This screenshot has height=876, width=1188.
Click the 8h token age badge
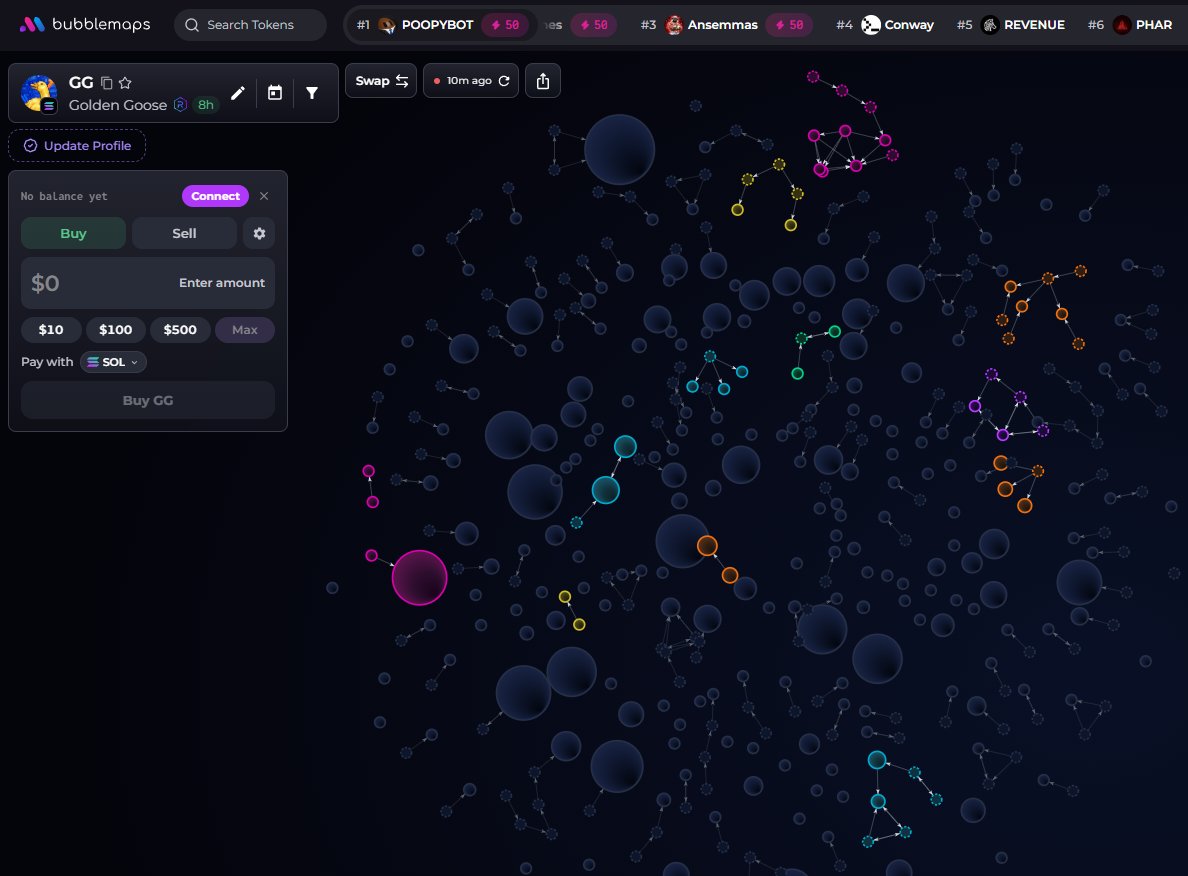pyautogui.click(x=205, y=105)
